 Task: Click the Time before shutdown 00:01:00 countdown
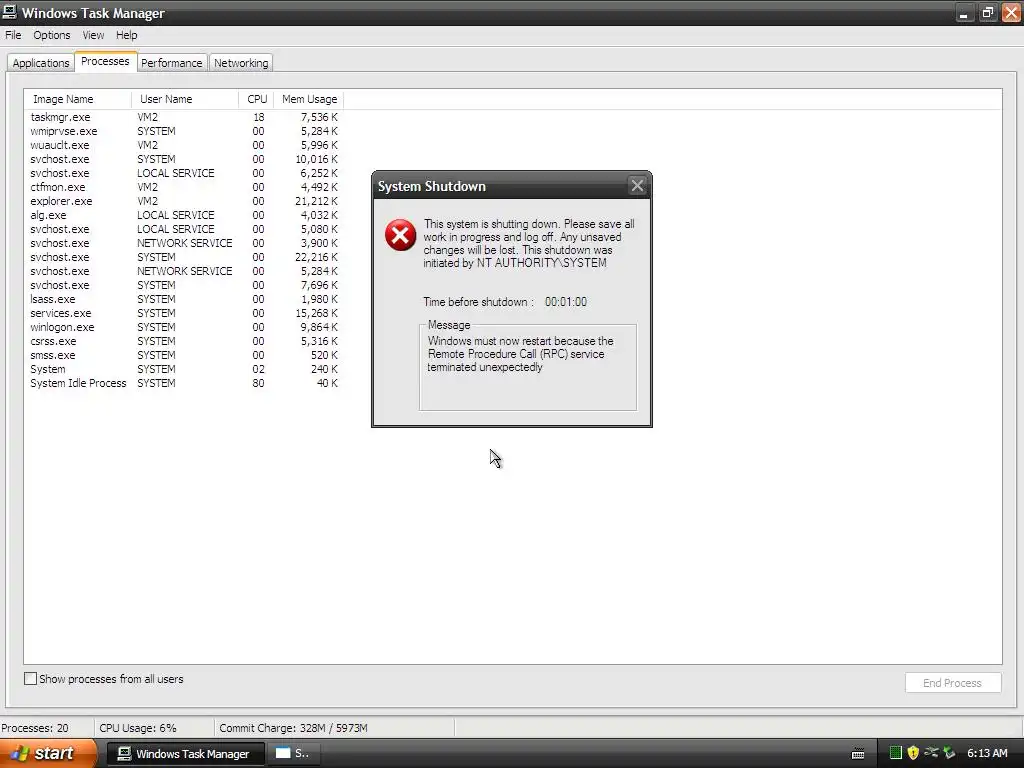566,302
